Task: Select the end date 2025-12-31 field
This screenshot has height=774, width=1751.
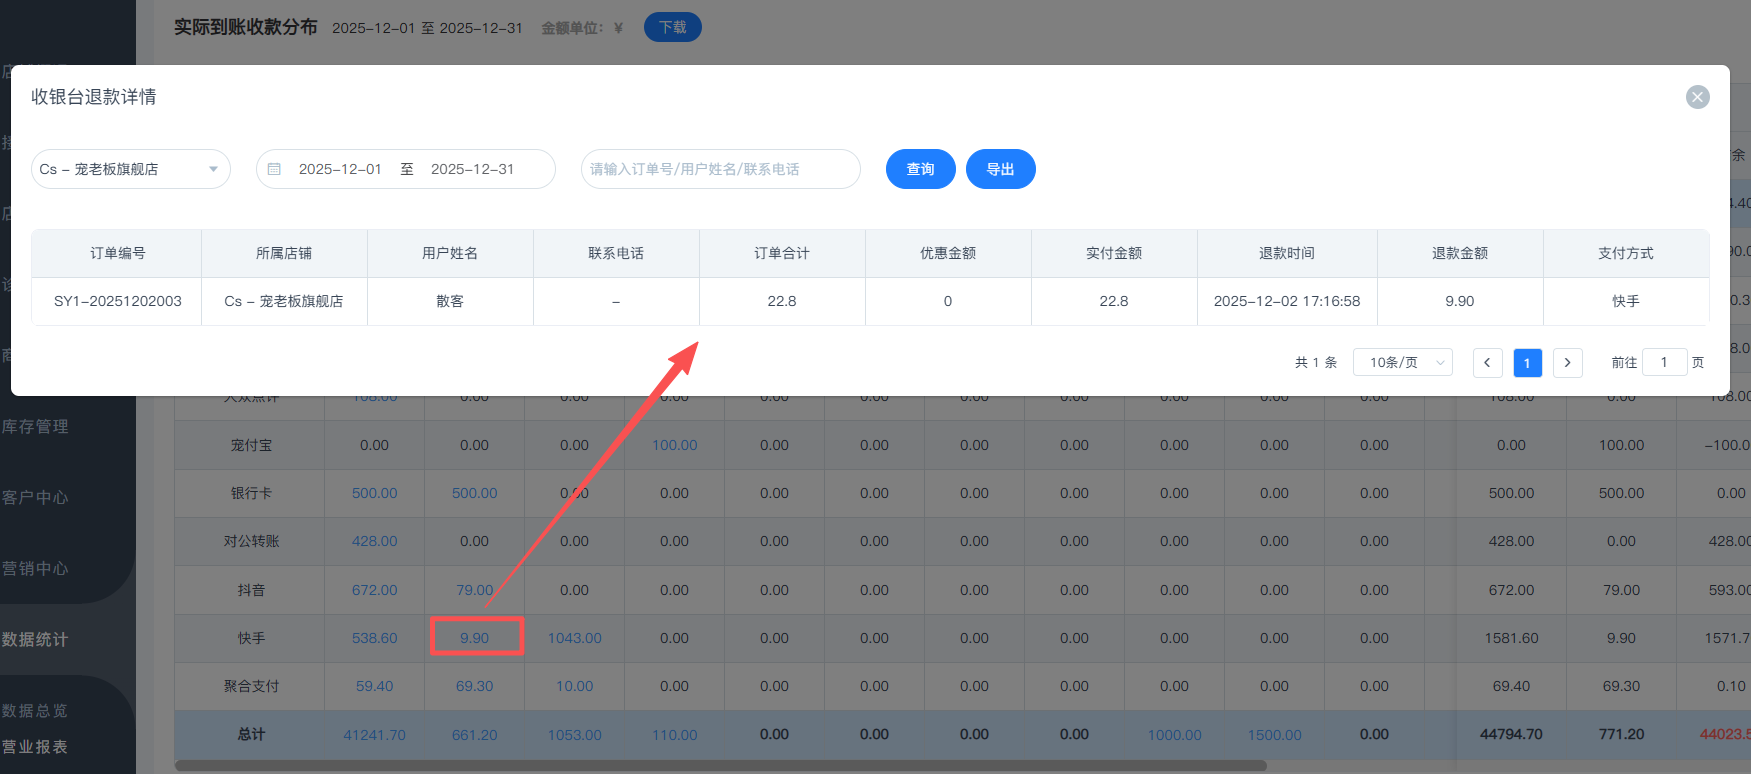Action: (x=472, y=169)
